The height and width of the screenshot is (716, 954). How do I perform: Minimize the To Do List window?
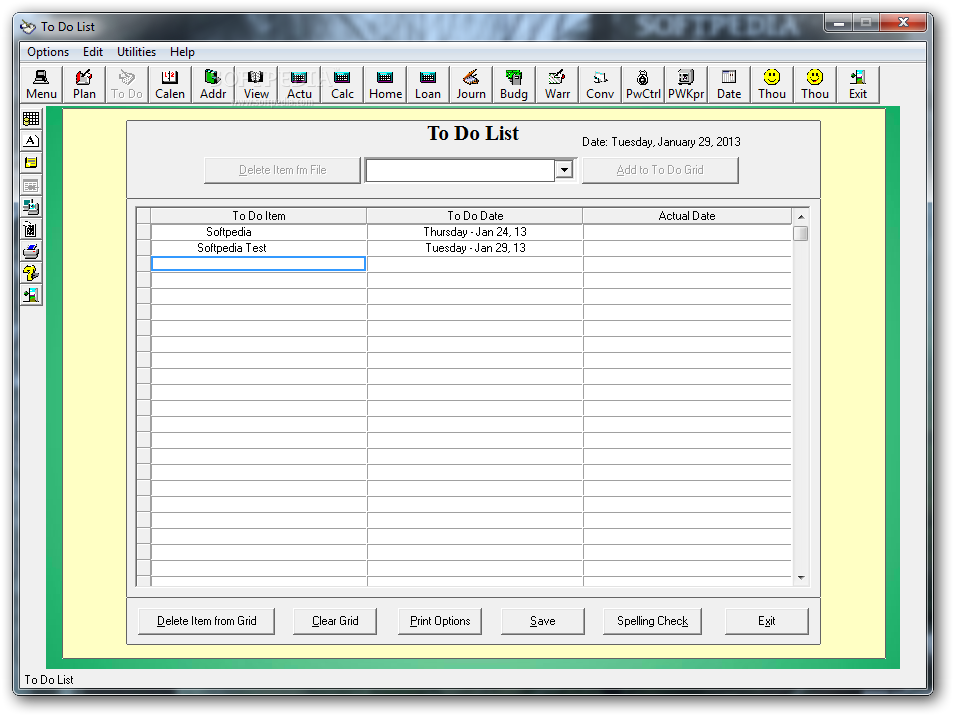pos(838,23)
